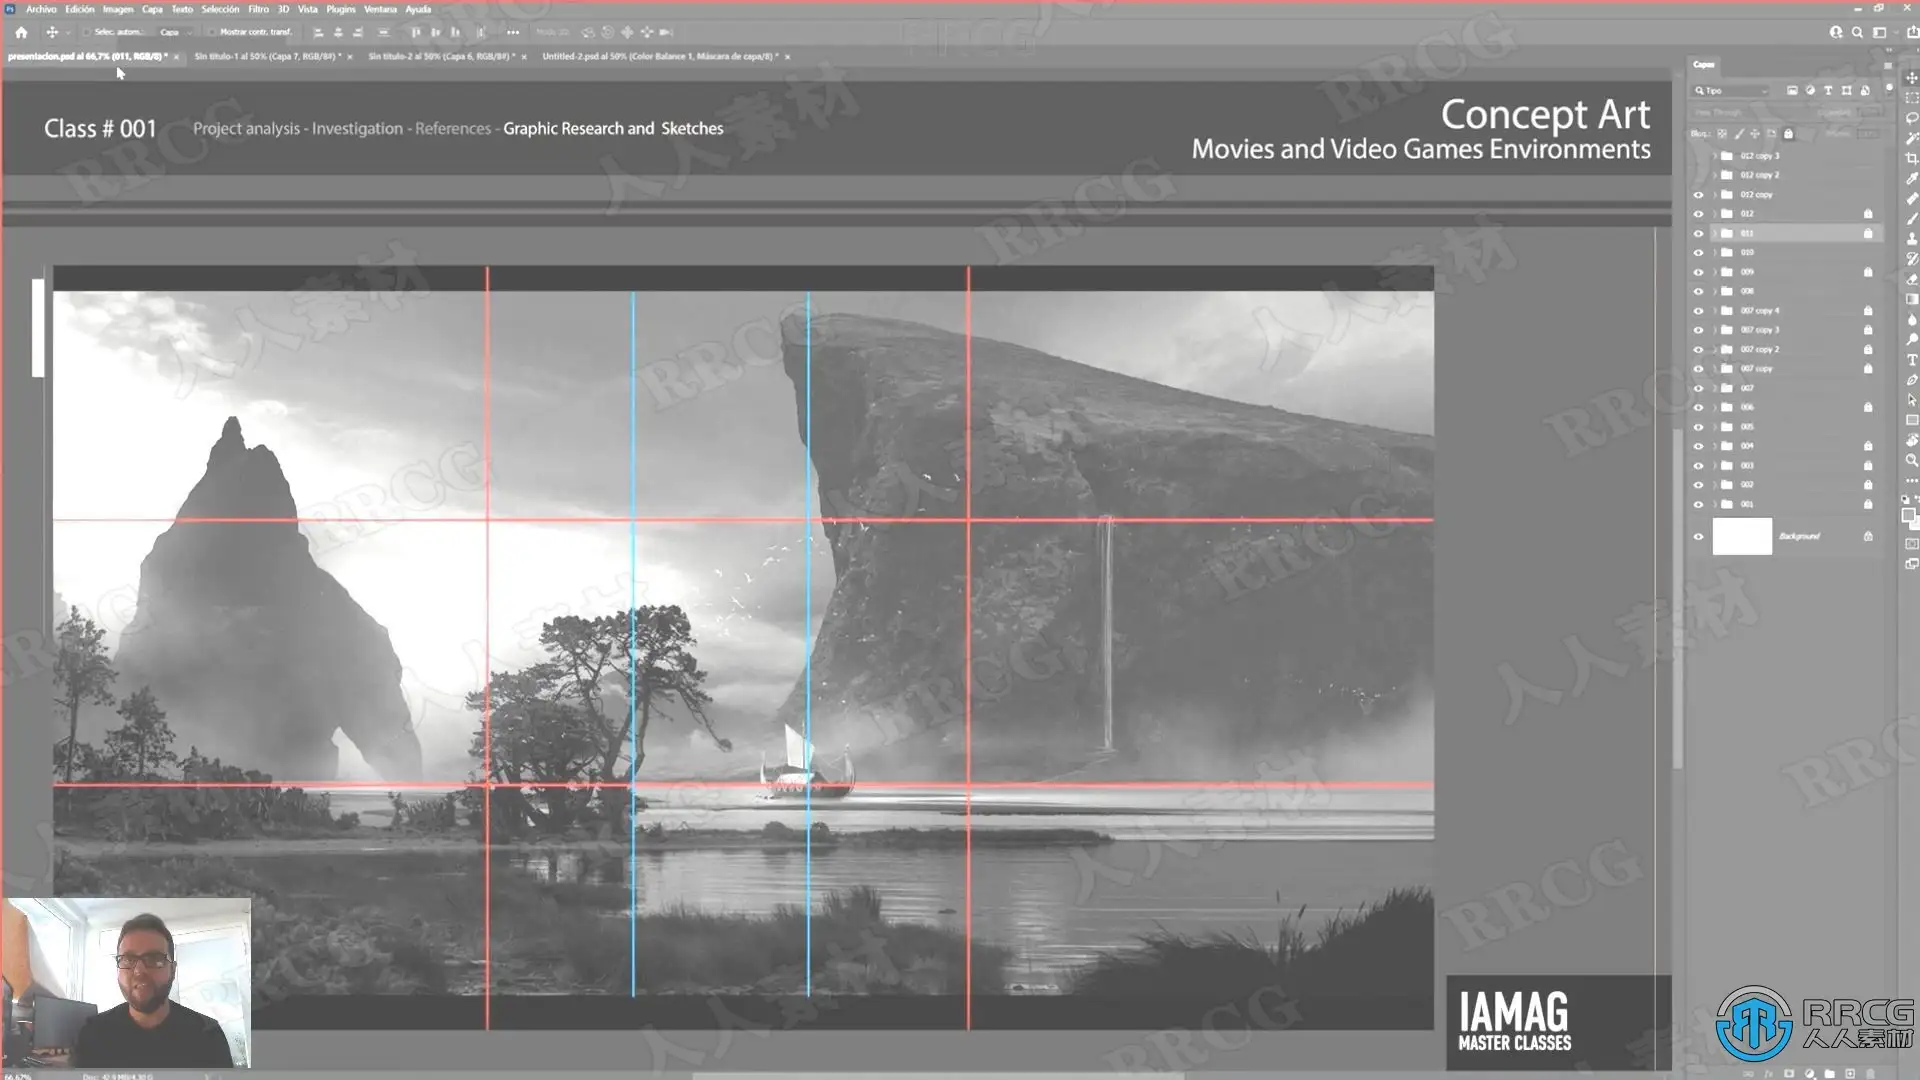Open the Archivo menu

point(41,9)
